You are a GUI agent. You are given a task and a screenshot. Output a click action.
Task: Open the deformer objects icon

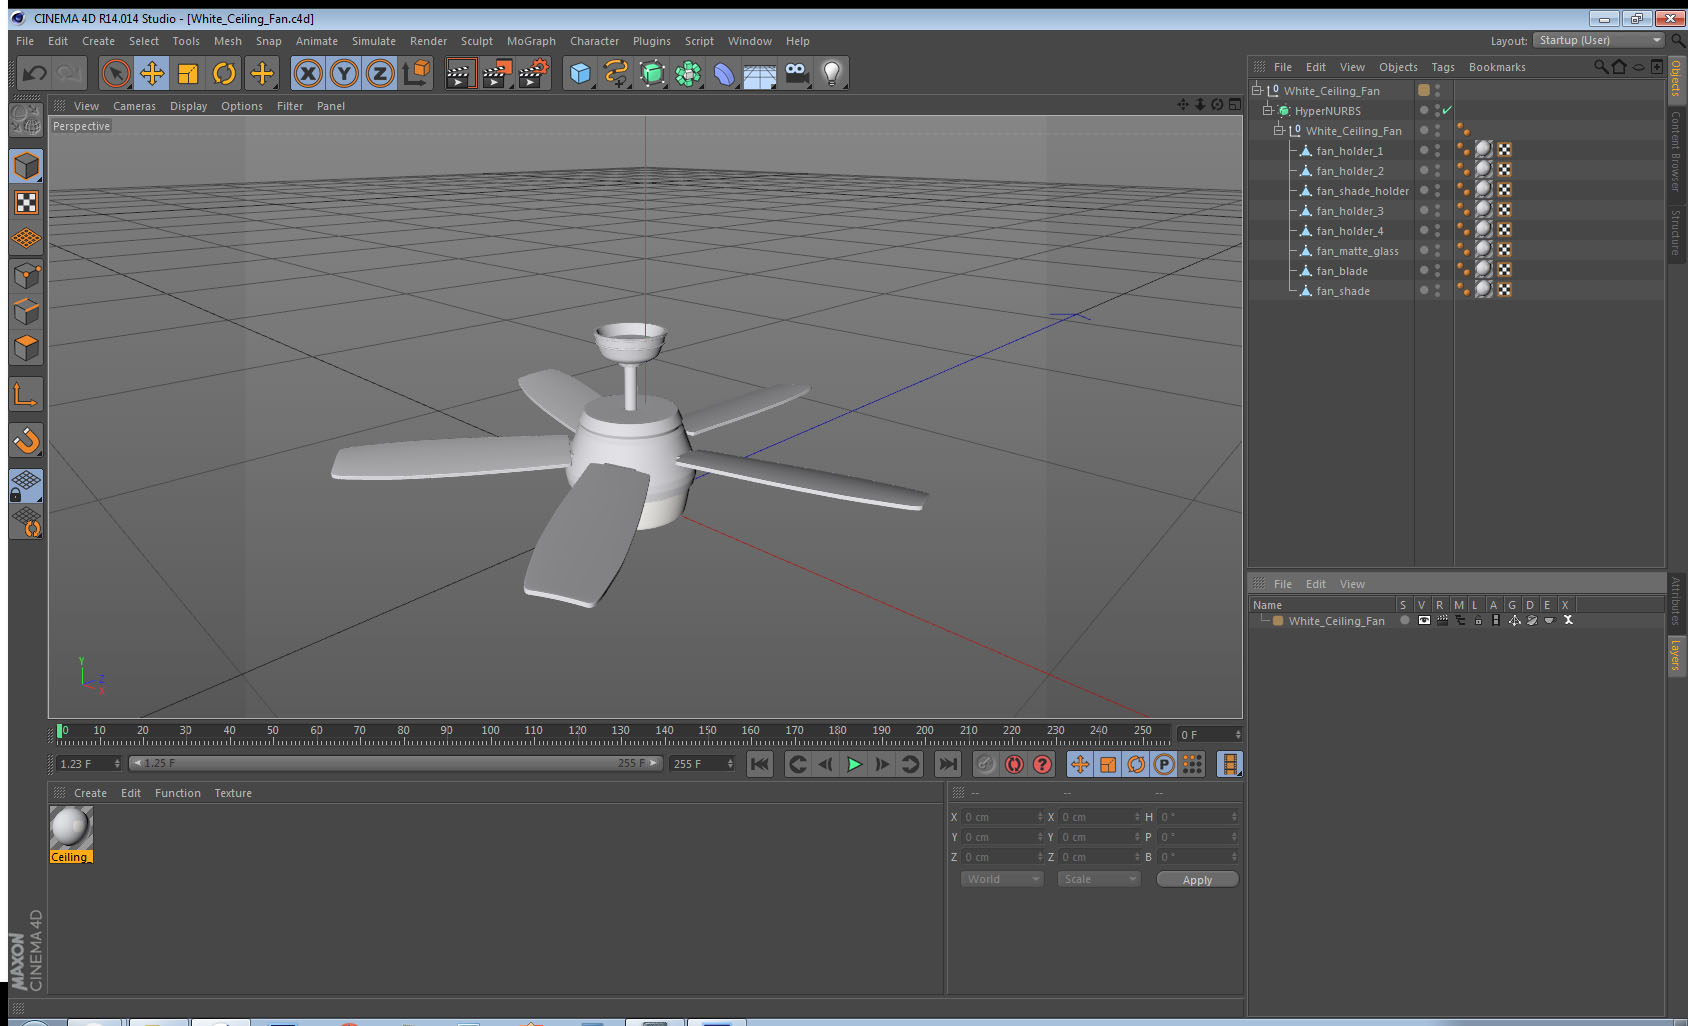[724, 73]
